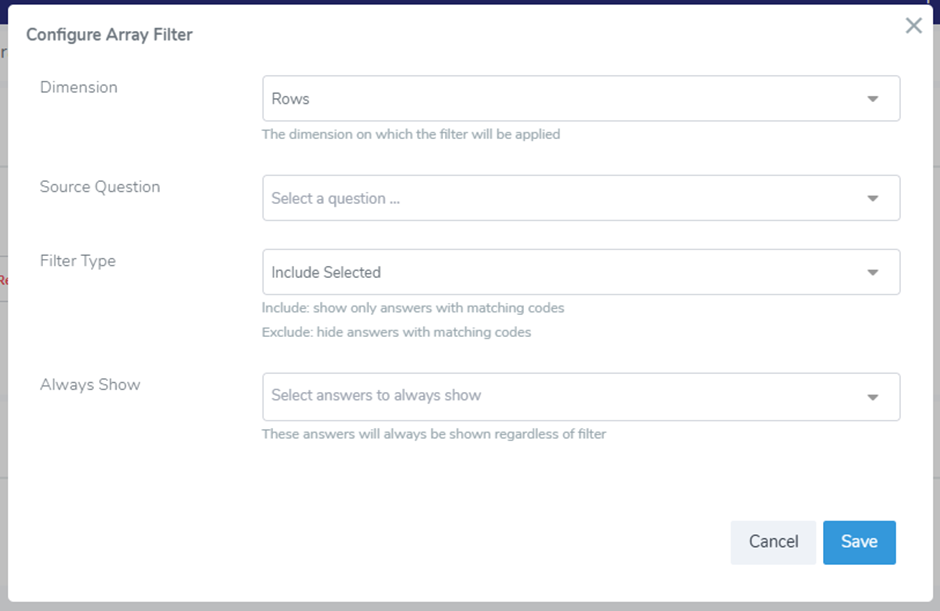Click the 'These answers will always be shown' hint
Viewport: 940px width, 611px height.
tap(434, 434)
